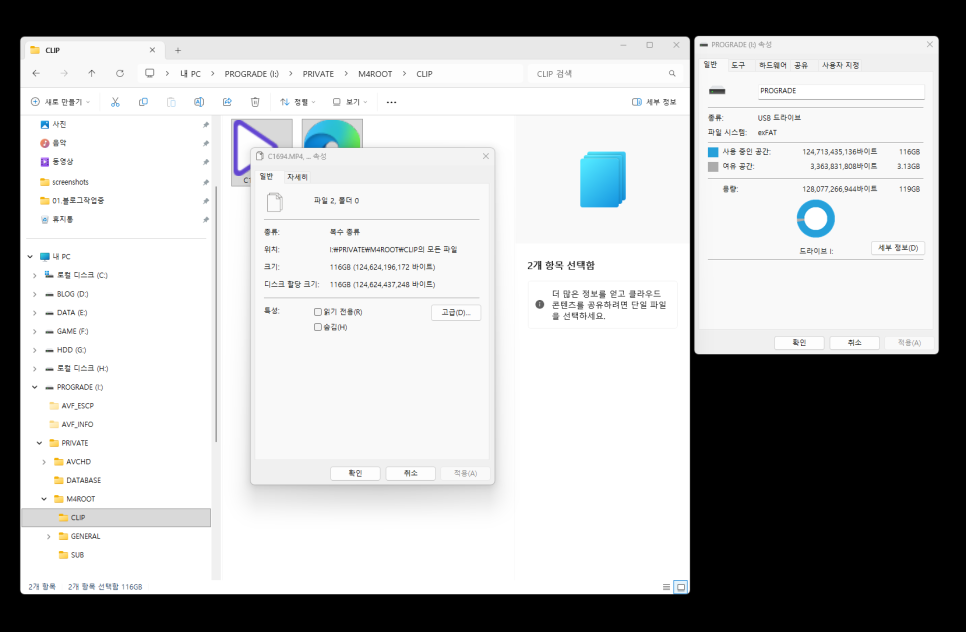
Task: Tick the 숨김 (hidden) attribute checkbox
Action: tap(318, 327)
